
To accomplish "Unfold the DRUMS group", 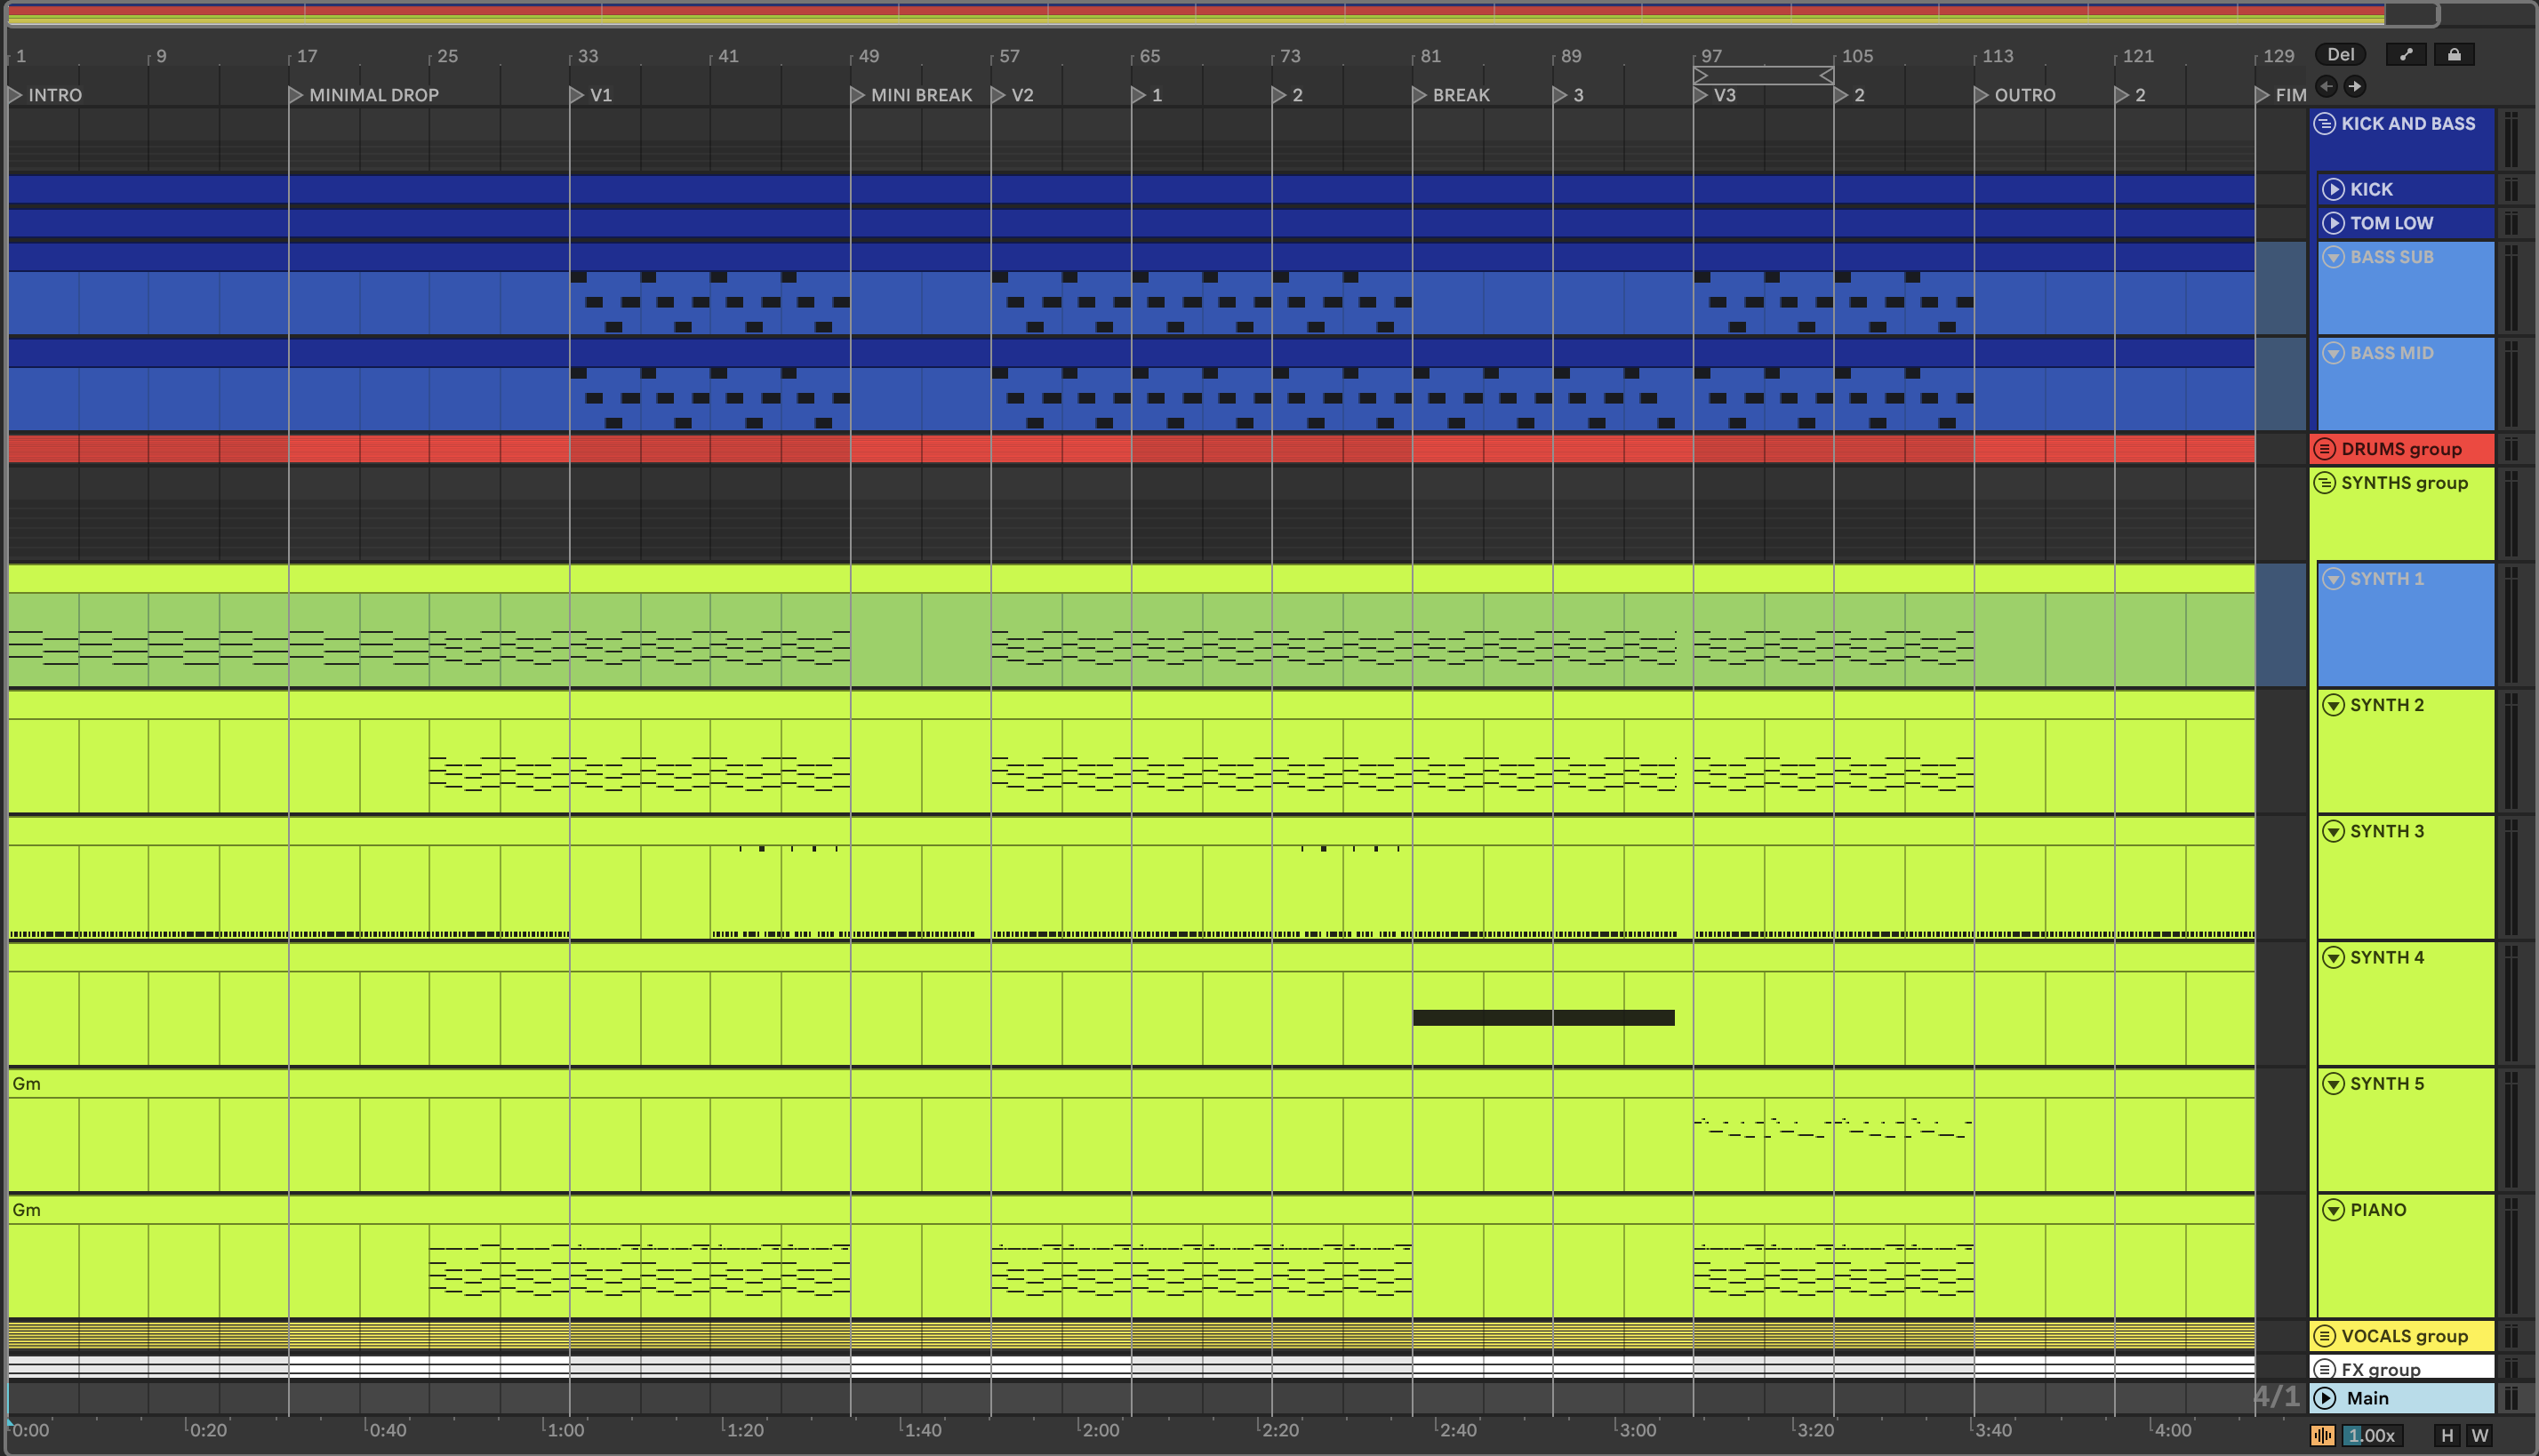I will click(x=2325, y=449).
